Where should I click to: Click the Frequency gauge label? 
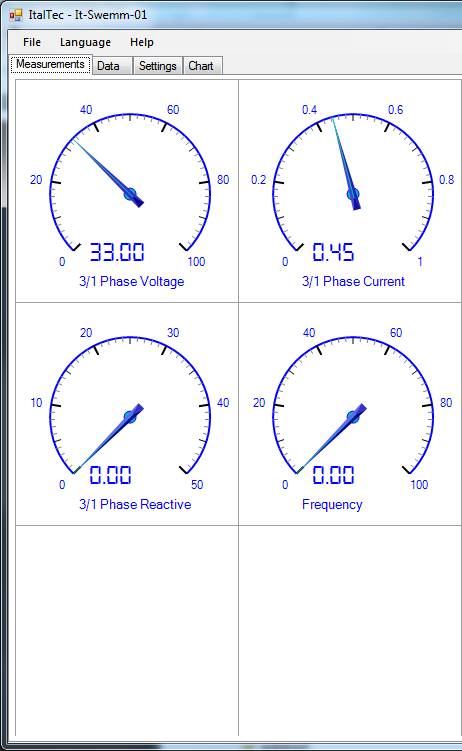332,505
